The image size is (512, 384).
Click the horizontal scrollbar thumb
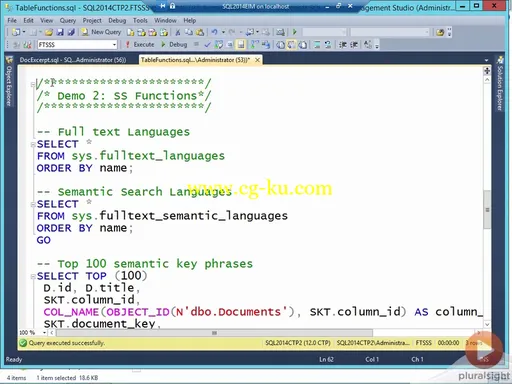coord(215,333)
